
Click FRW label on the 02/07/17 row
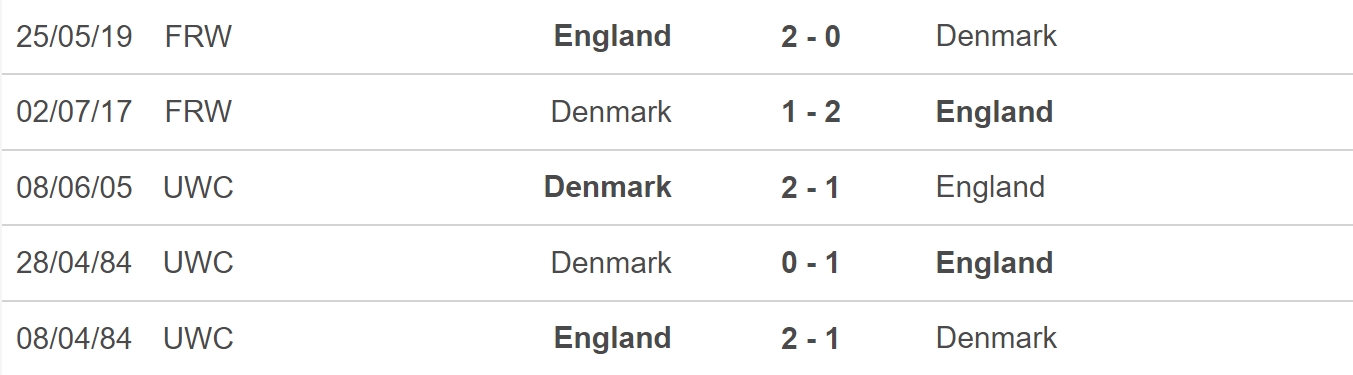click(x=198, y=111)
